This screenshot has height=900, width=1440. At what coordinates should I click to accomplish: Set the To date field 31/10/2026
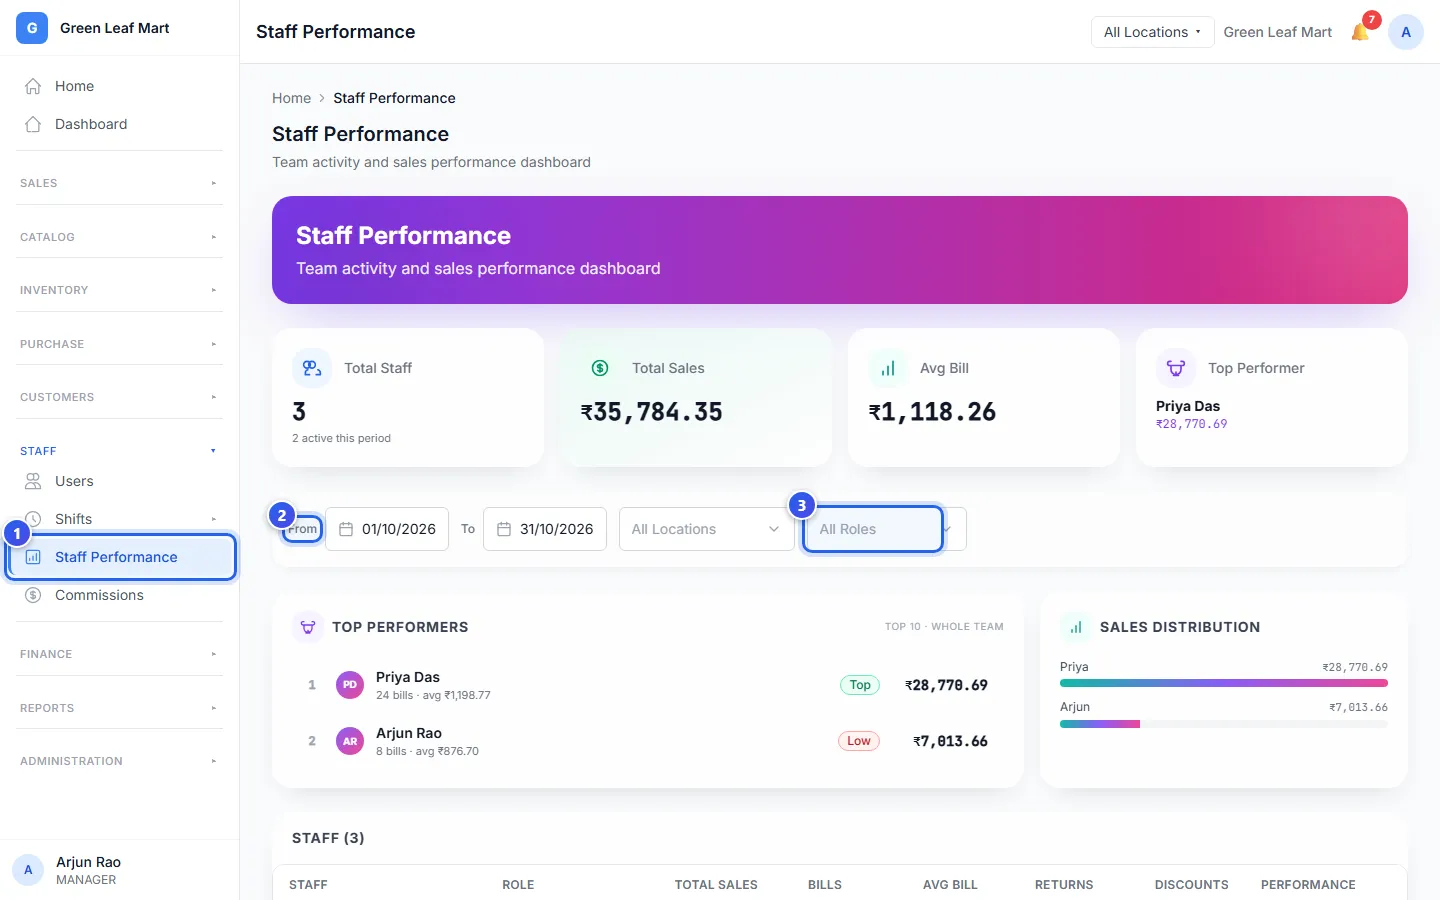545,529
